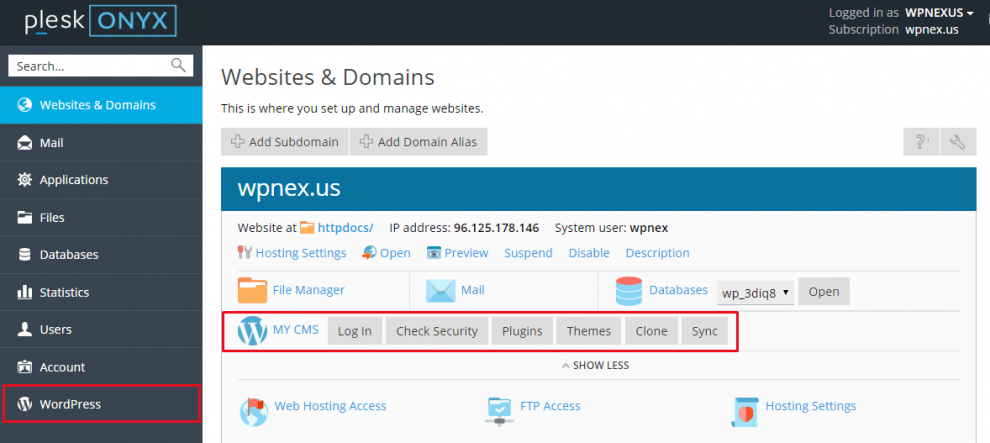Click the help question mark icon

coord(920,142)
